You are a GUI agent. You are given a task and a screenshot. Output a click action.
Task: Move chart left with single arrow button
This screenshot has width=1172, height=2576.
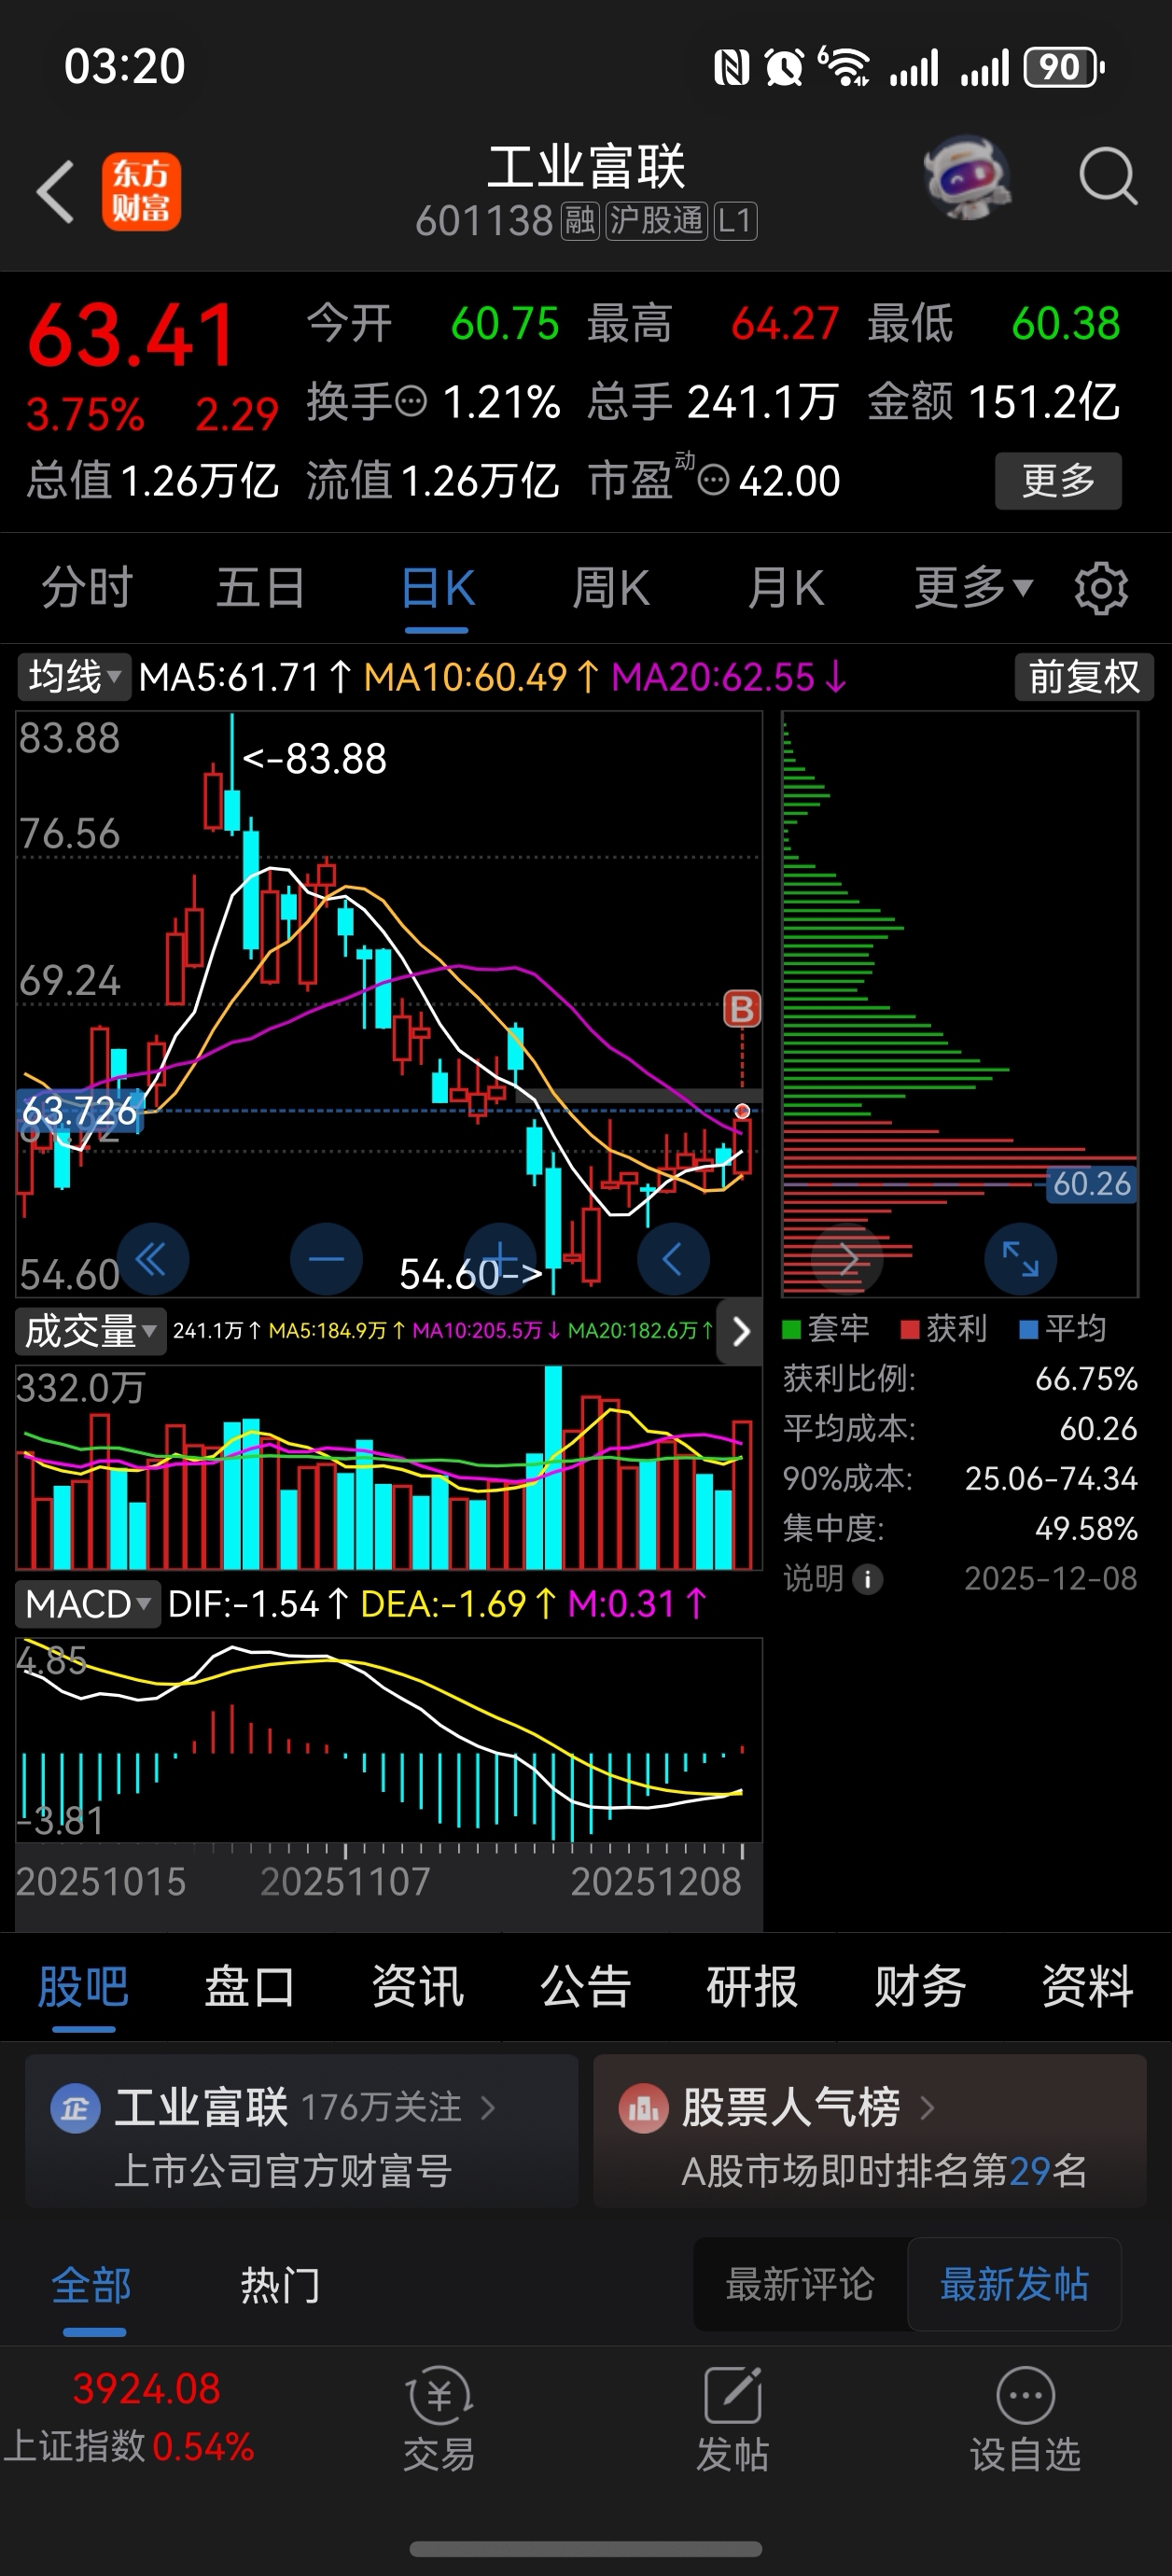673,1259
